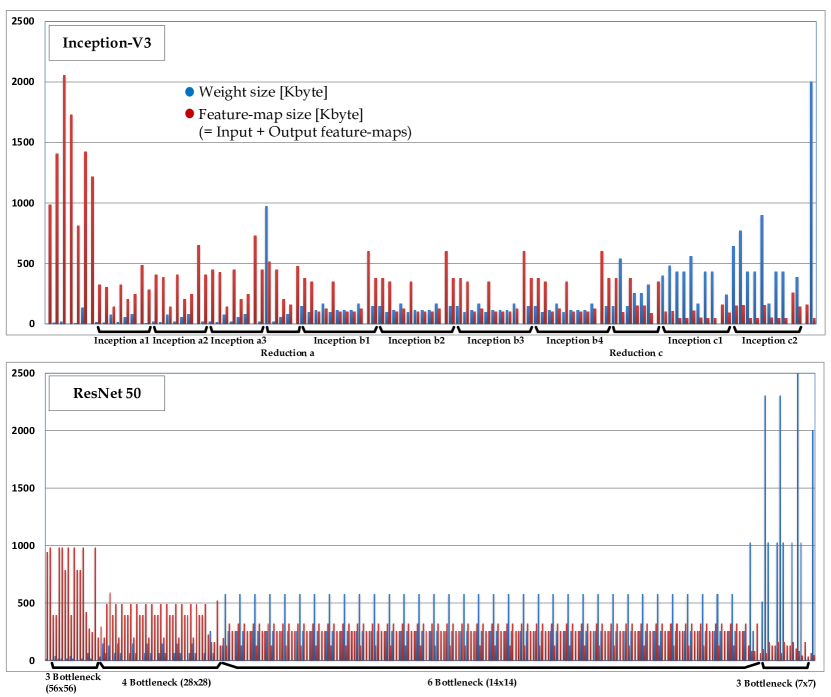Click the 0 y-axis label of Inception-V3 chart
The image size is (831, 697).
click(32, 324)
